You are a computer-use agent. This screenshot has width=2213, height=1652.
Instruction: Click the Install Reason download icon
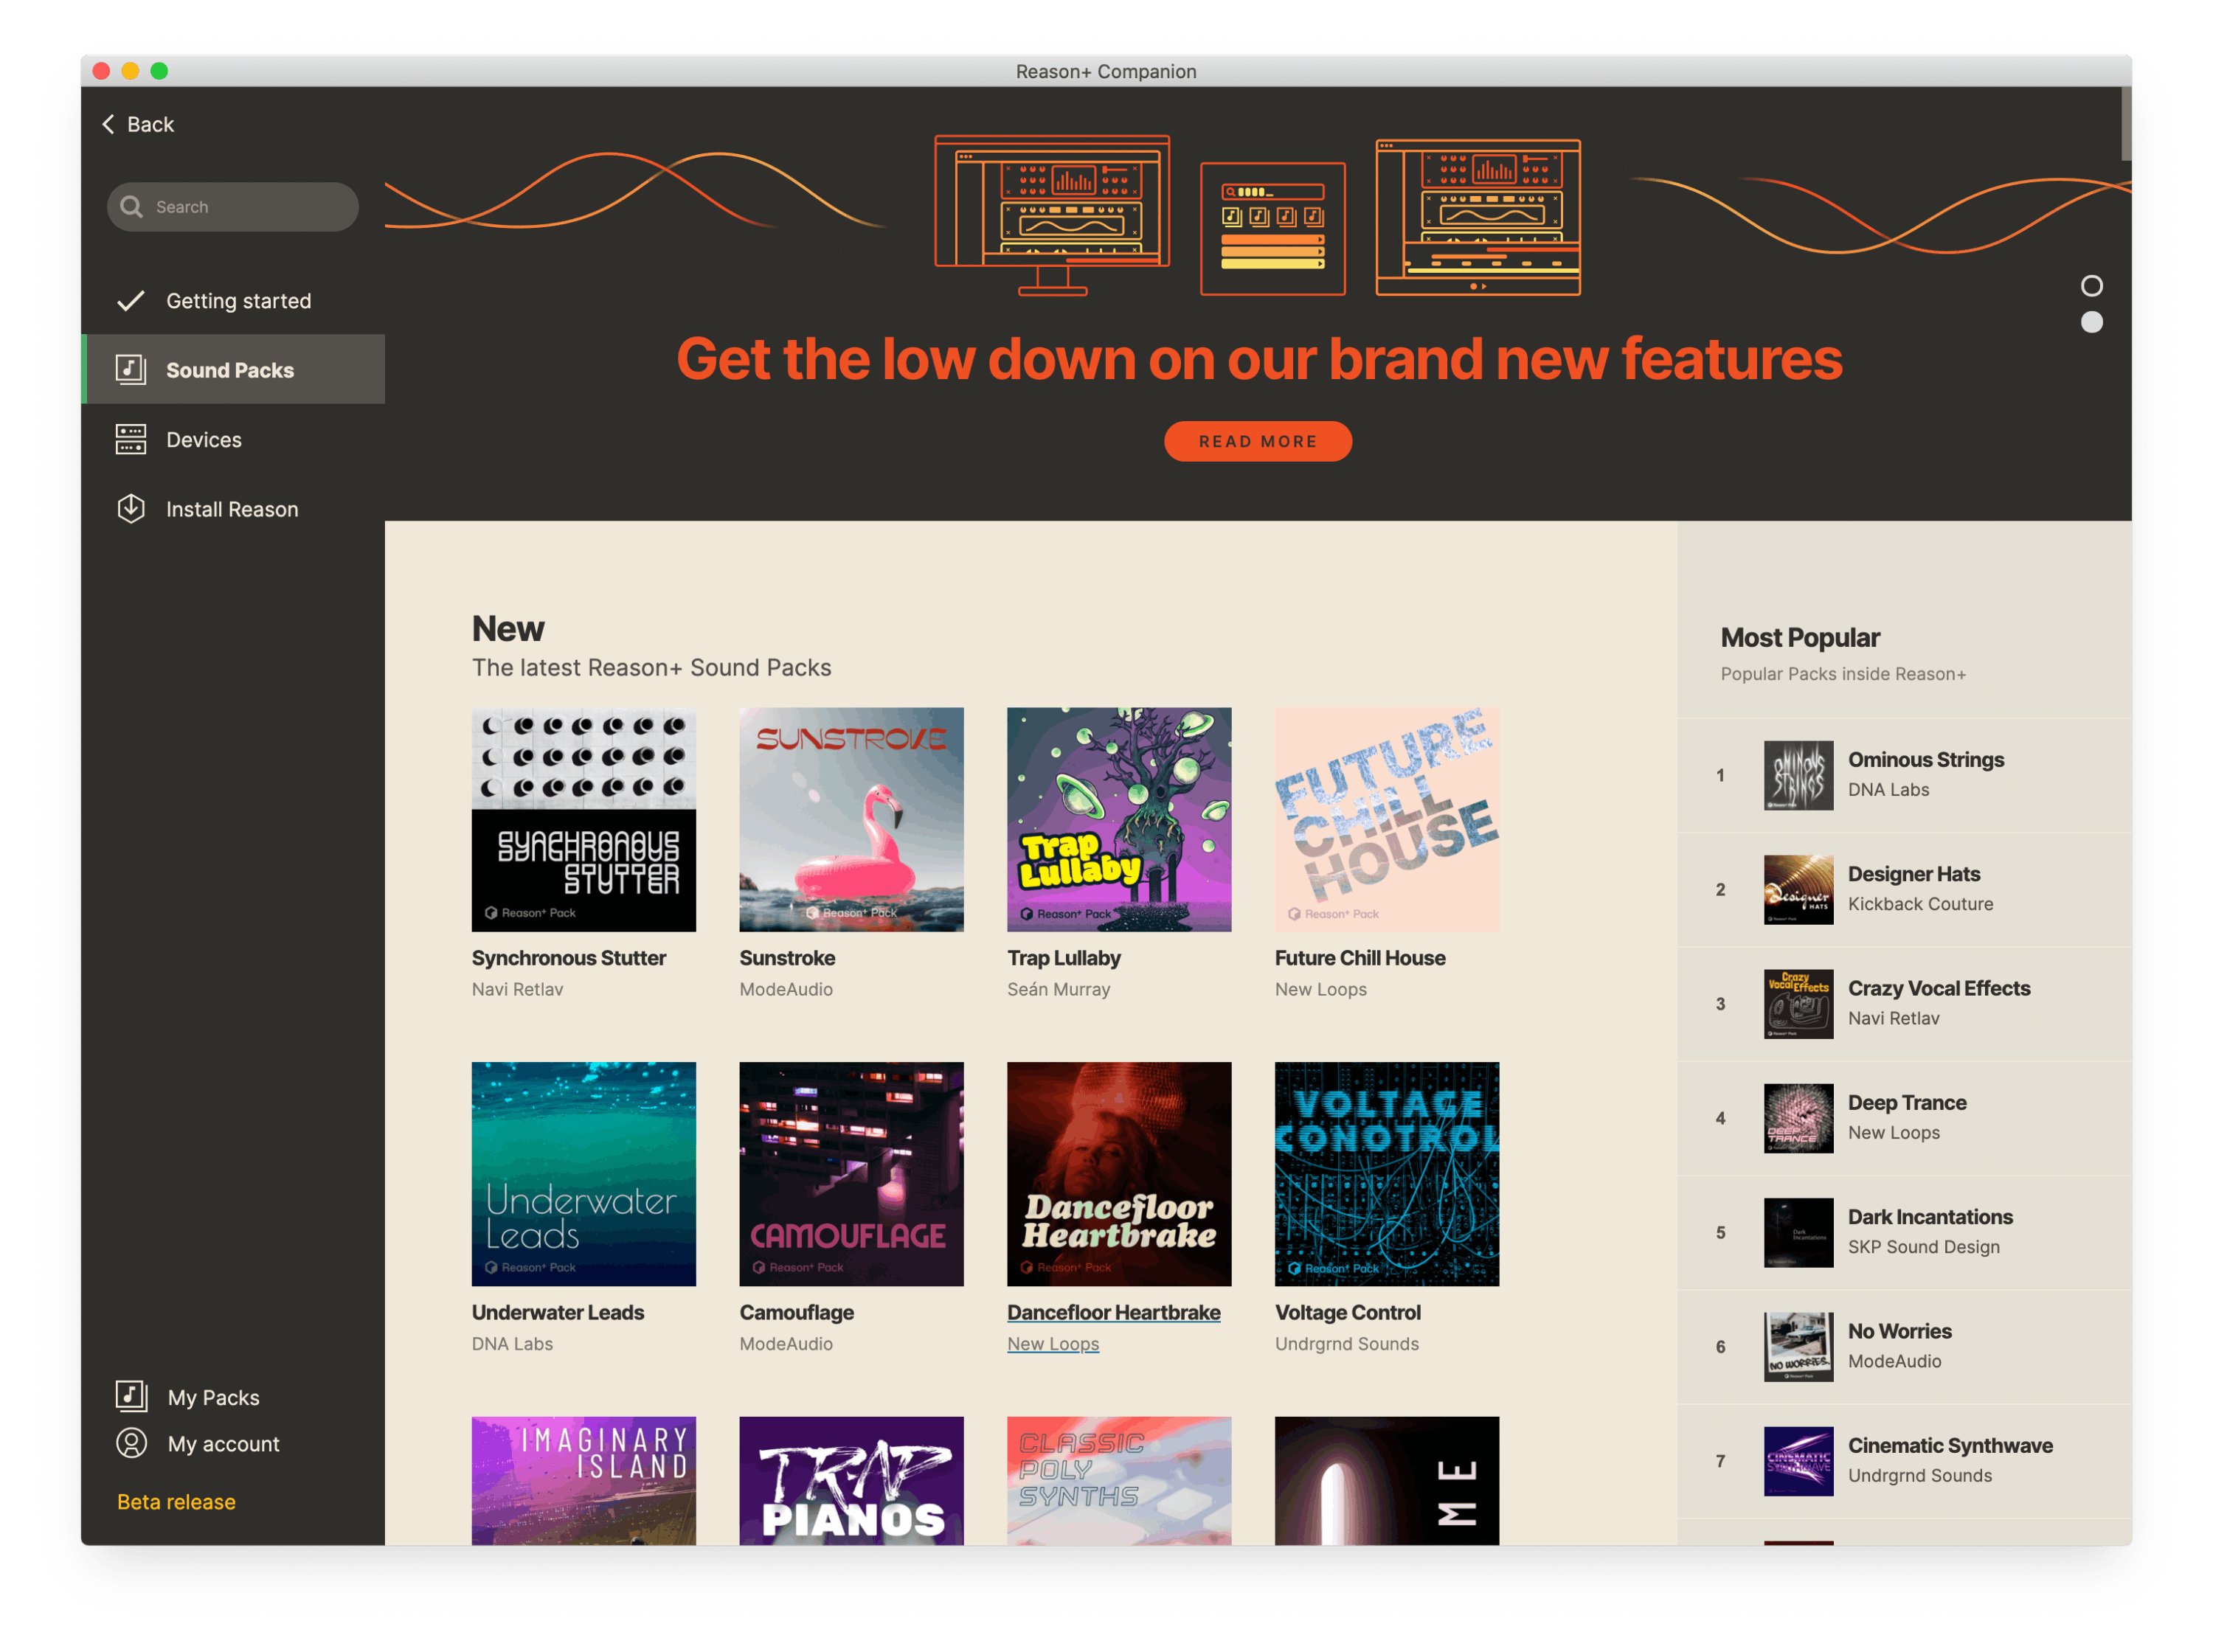coord(131,509)
